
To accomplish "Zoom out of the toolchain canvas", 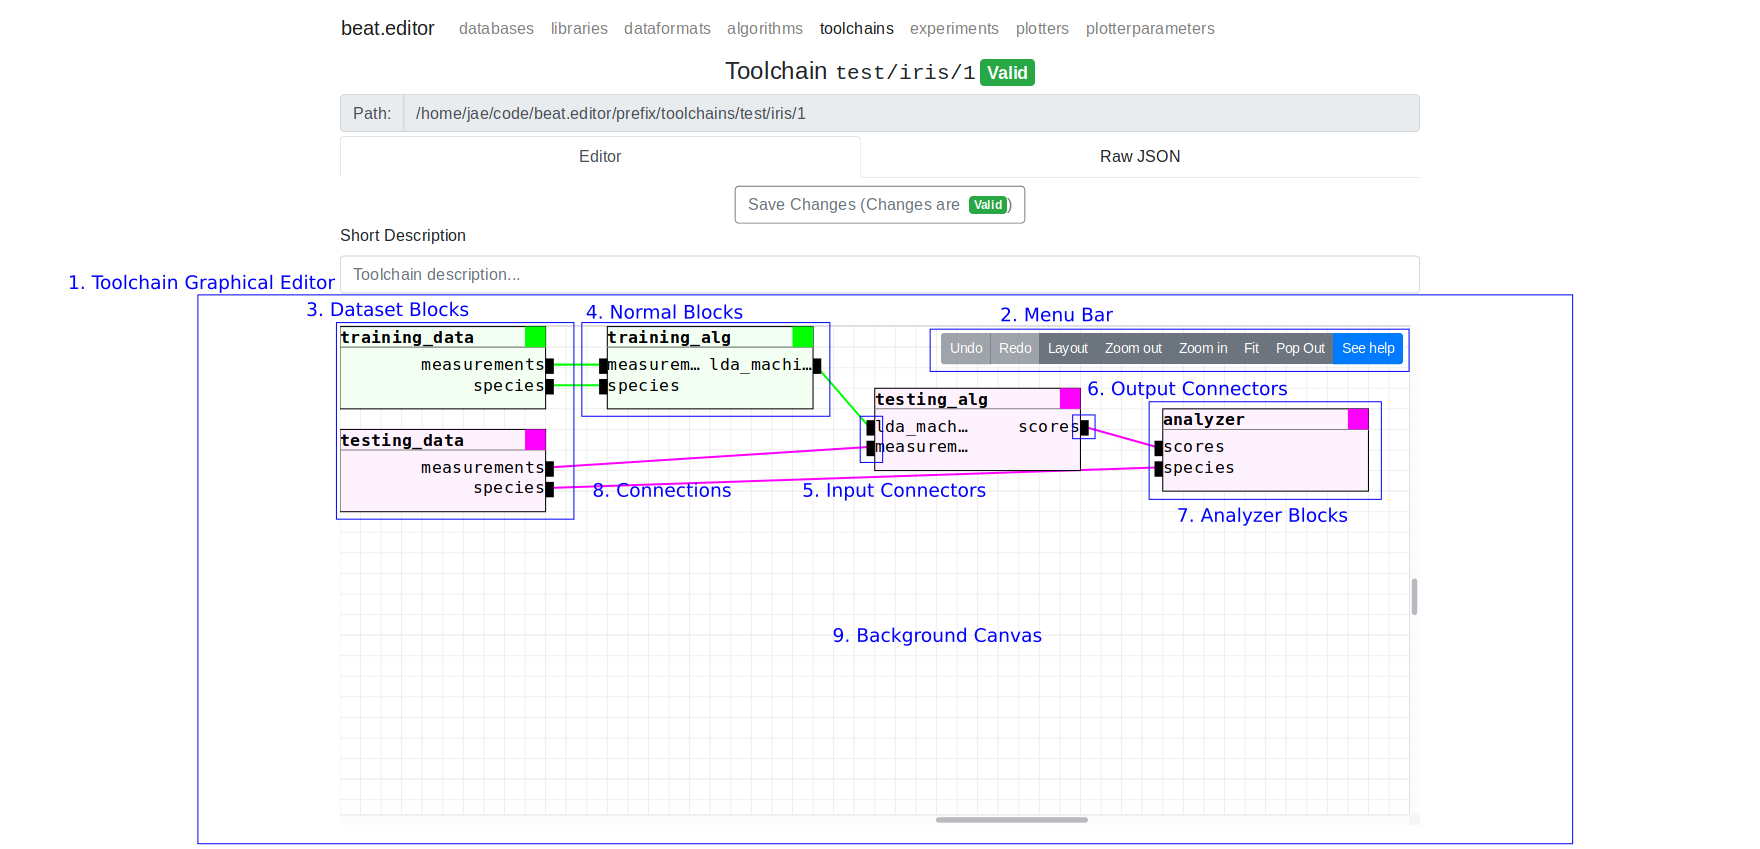I will (1132, 348).
